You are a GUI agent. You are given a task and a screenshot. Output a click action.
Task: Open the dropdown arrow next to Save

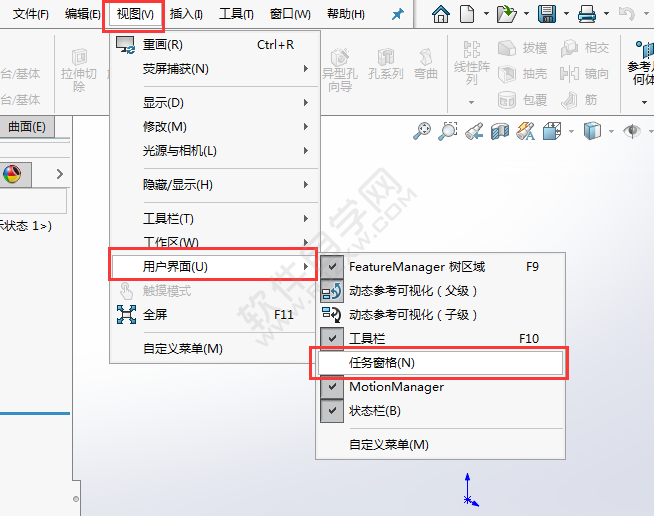tap(566, 14)
